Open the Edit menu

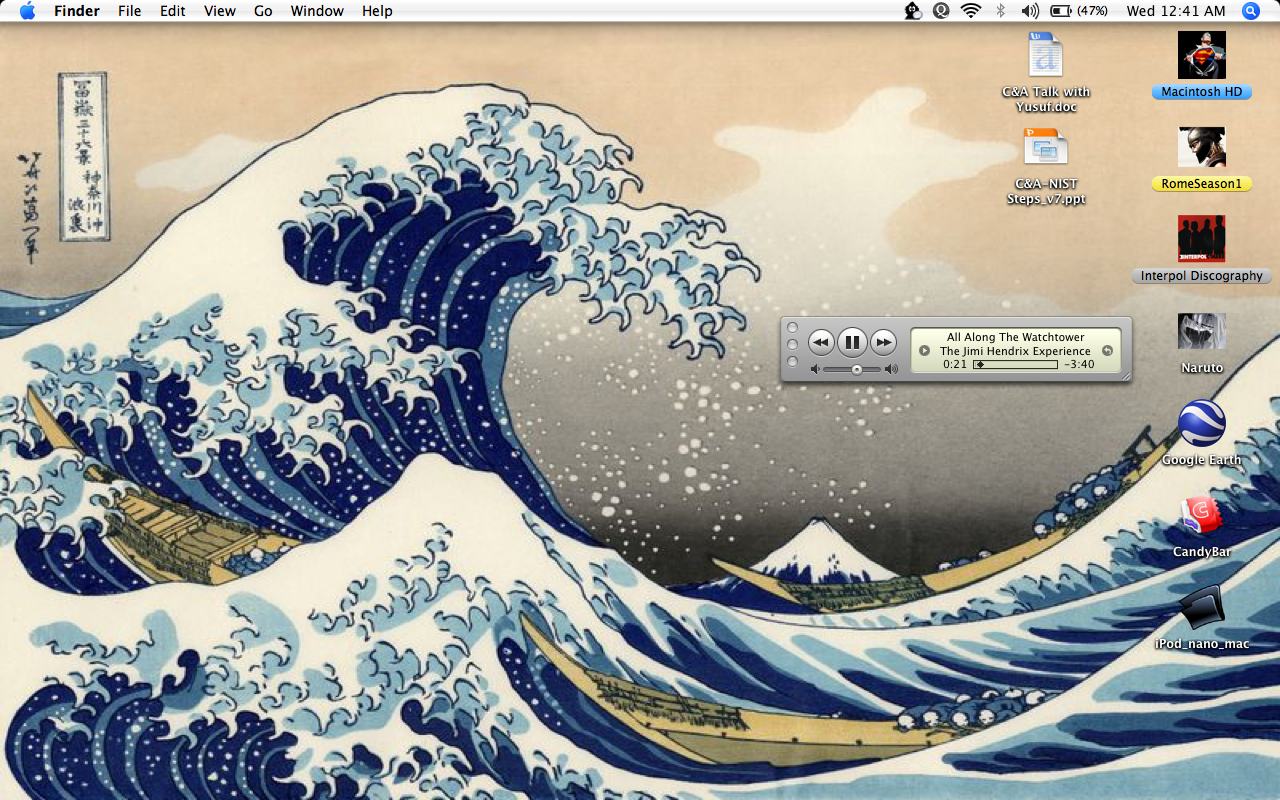tap(173, 11)
